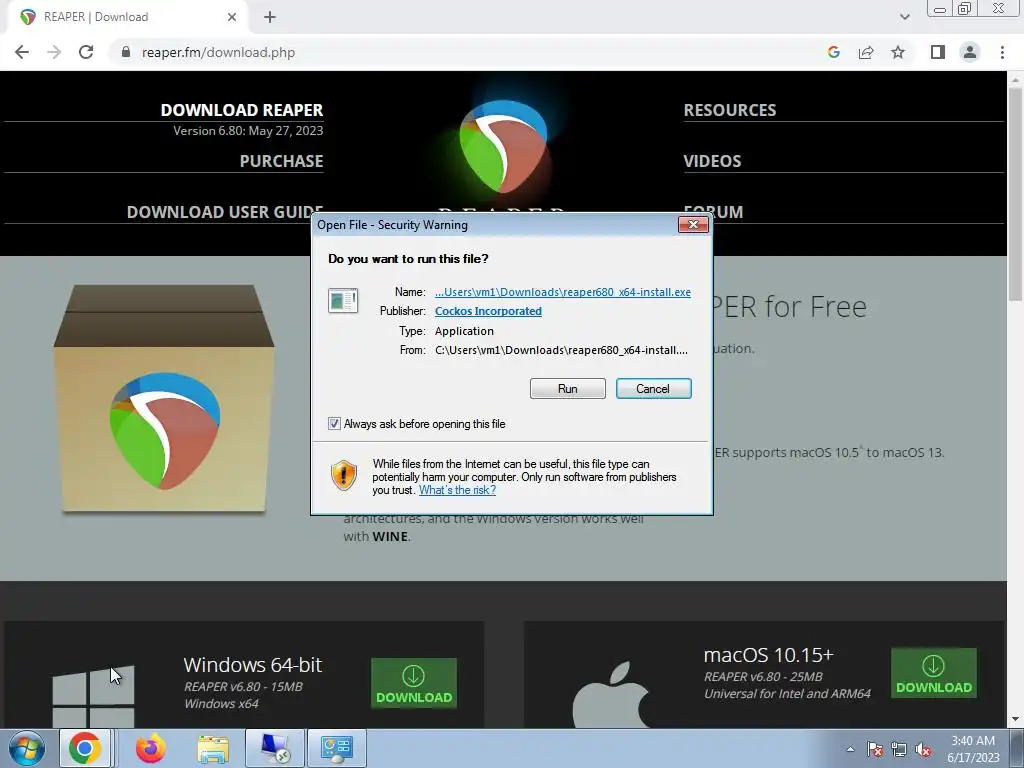Click the REAPER box package image

[164, 399]
